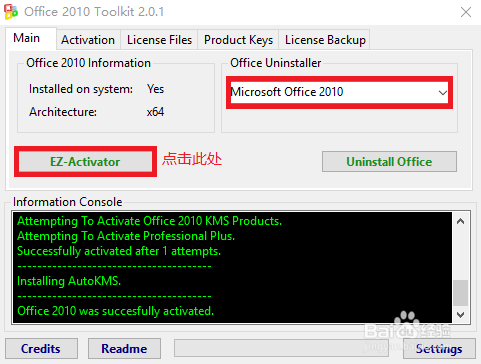Viewport: 481px width, 364px height.
Task: Open the Readme button
Action: point(124,349)
